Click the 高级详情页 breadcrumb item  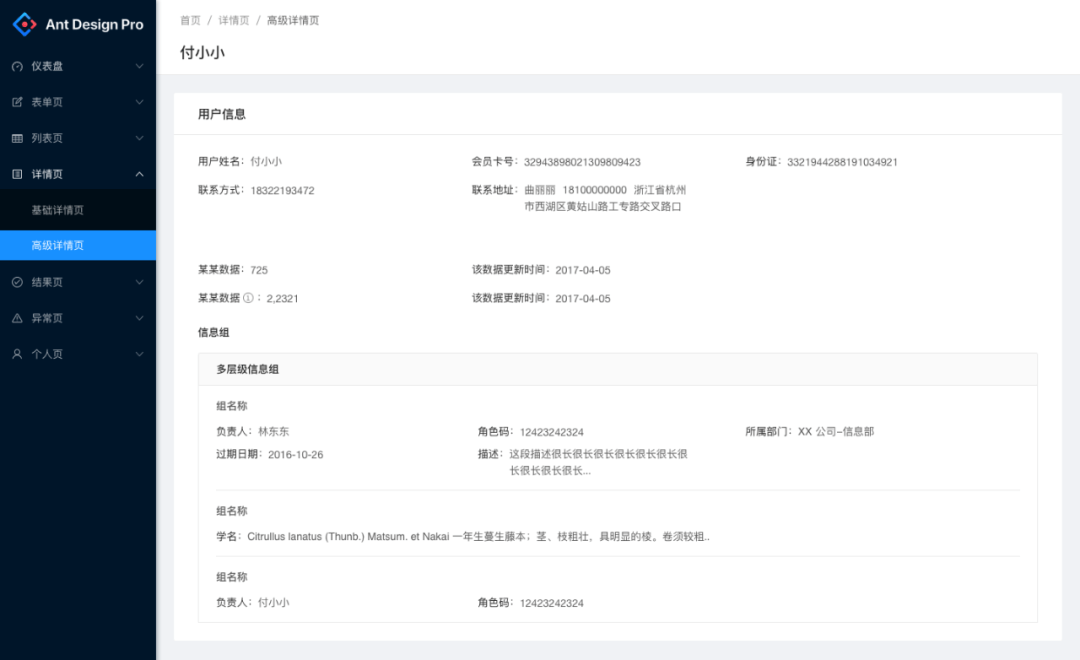pyautogui.click(x=293, y=21)
